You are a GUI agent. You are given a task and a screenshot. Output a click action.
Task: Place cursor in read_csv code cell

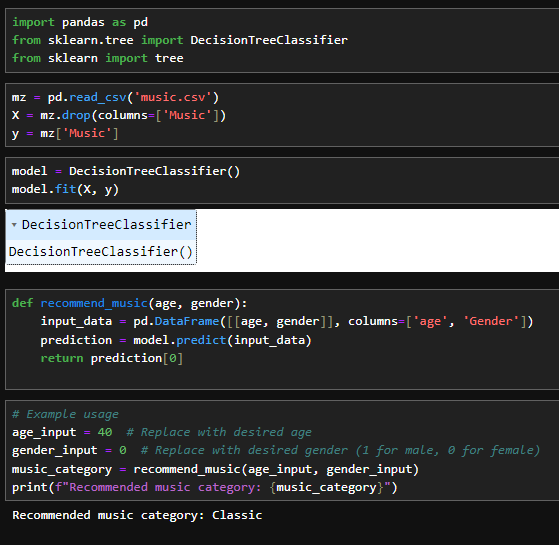(x=282, y=115)
